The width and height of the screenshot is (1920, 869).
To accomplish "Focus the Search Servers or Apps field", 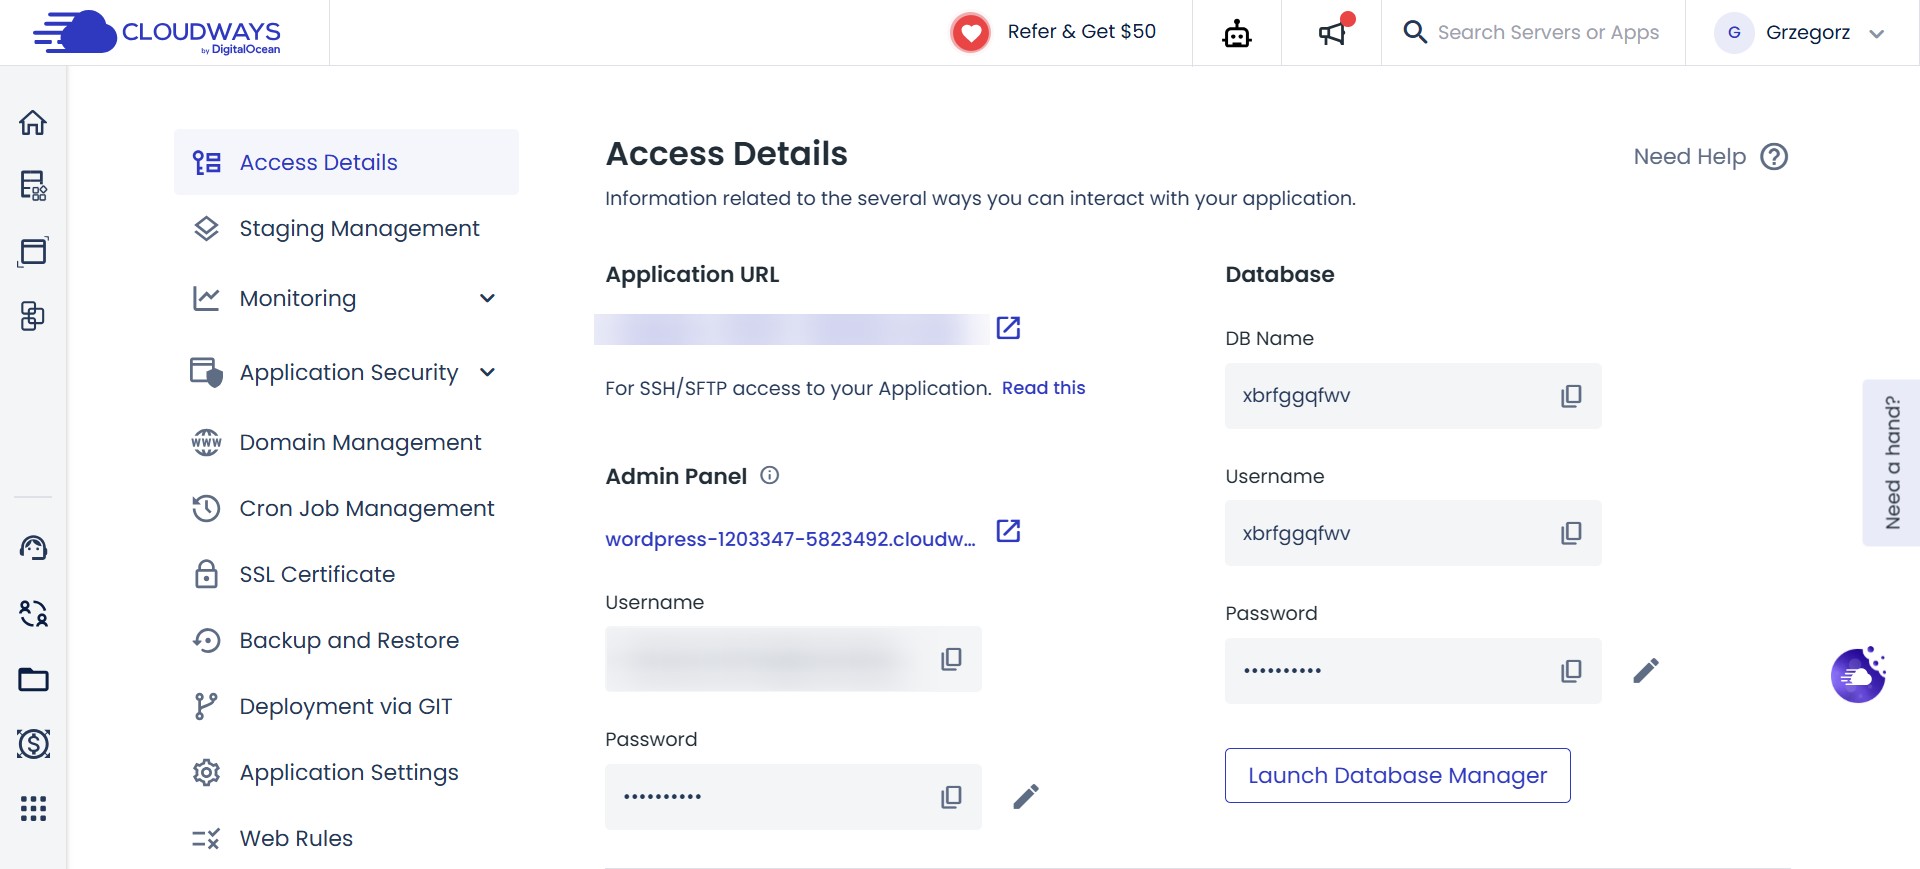I will pyautogui.click(x=1548, y=32).
